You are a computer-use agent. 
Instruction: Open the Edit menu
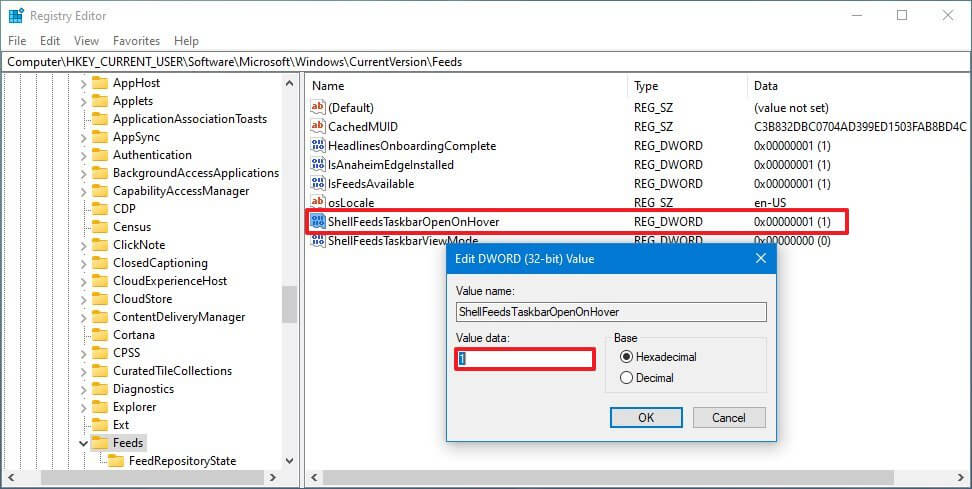50,41
